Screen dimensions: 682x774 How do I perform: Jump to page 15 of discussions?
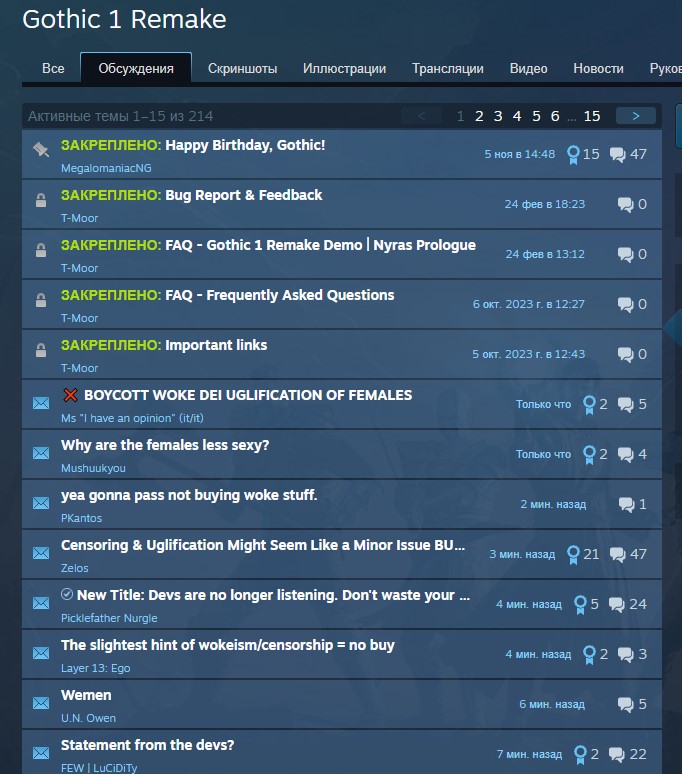click(592, 116)
